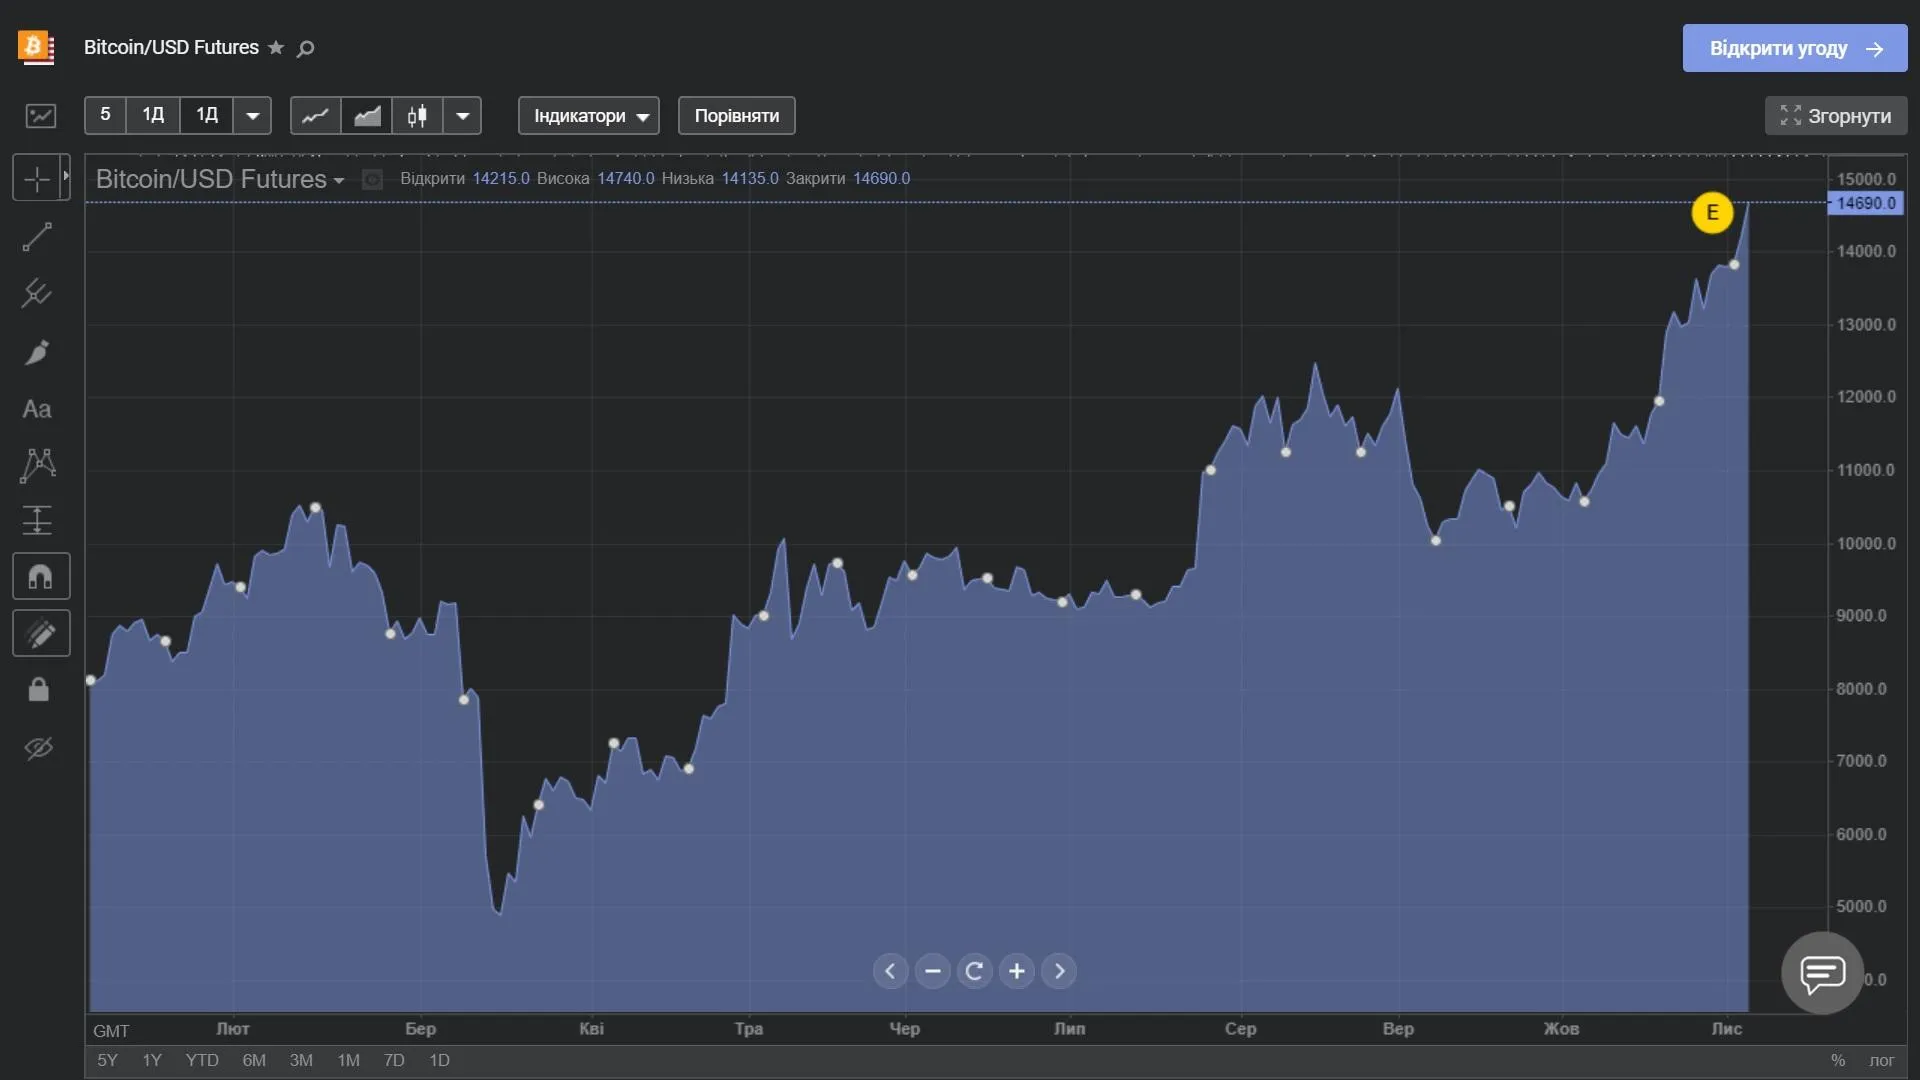
Task: Select the crosshair cursor tool
Action: click(x=36, y=179)
